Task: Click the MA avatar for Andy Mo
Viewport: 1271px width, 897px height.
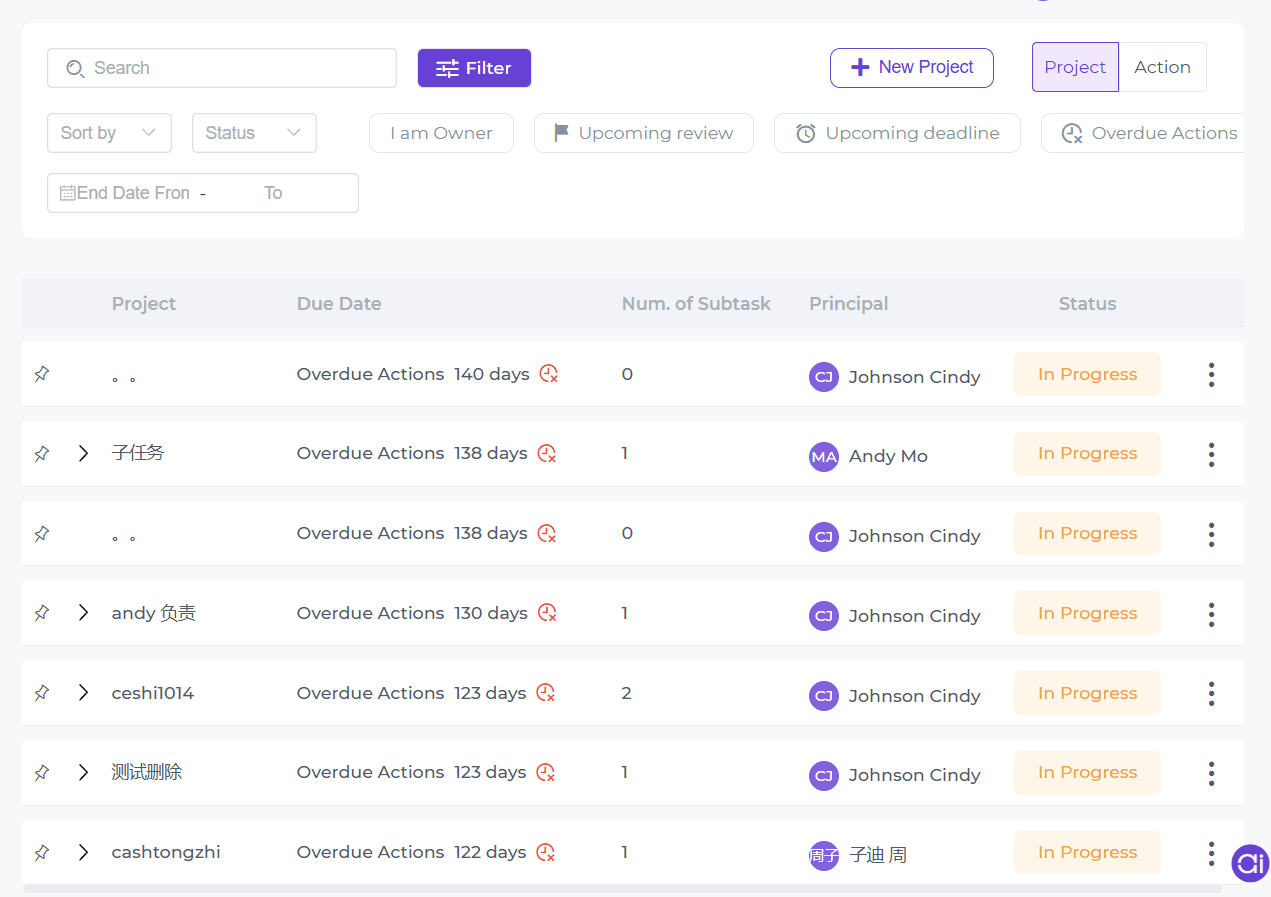Action: click(x=823, y=457)
